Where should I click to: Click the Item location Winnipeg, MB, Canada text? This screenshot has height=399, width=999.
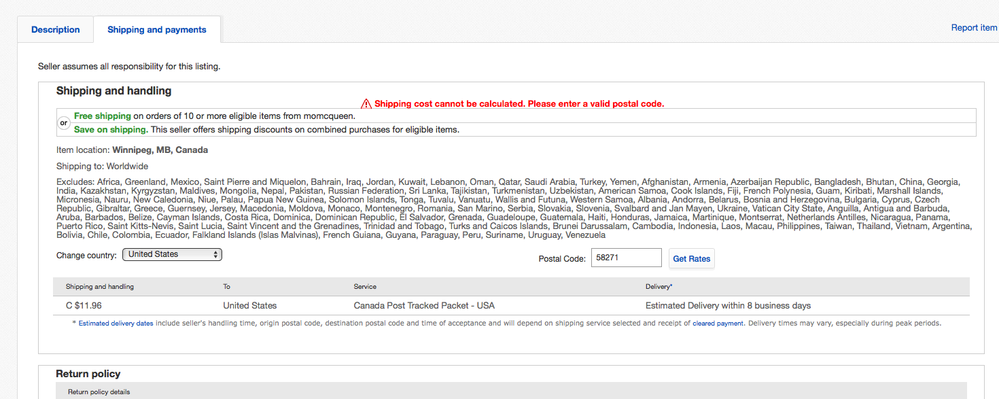point(132,150)
